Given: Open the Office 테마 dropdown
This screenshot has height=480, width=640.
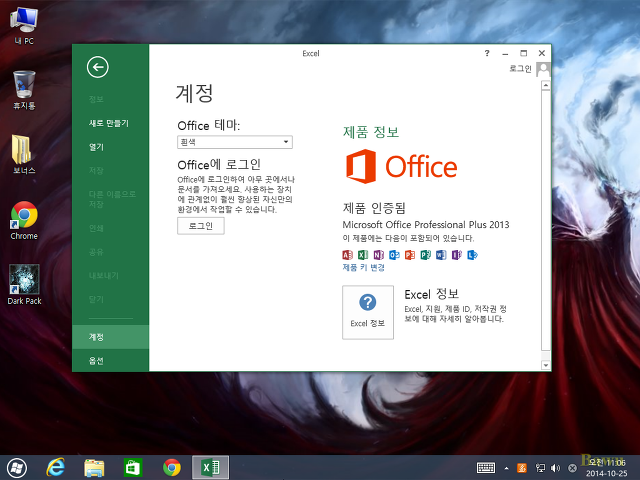Looking at the screenshot, I should [x=235, y=142].
